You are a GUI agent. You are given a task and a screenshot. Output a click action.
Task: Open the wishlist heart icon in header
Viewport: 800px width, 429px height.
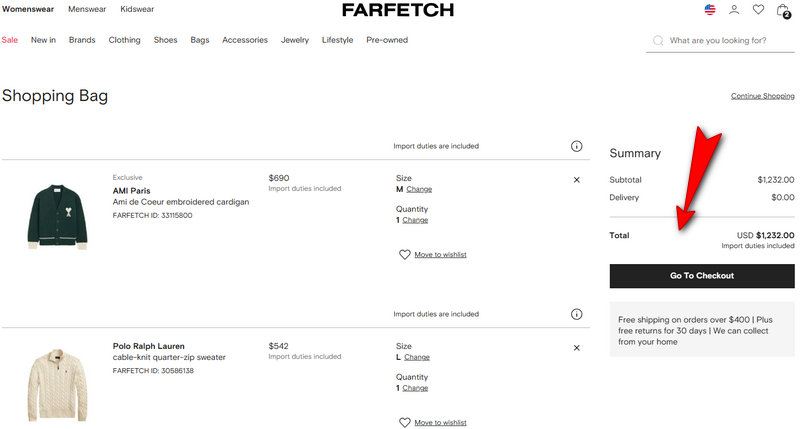[x=758, y=10]
